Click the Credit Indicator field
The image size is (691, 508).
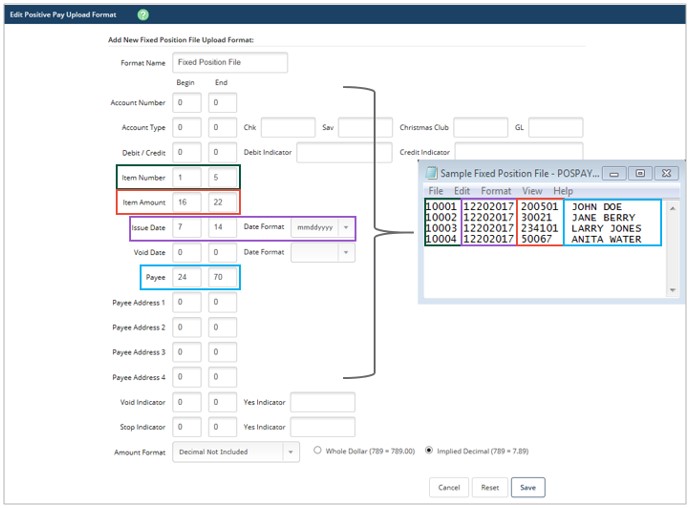(519, 152)
